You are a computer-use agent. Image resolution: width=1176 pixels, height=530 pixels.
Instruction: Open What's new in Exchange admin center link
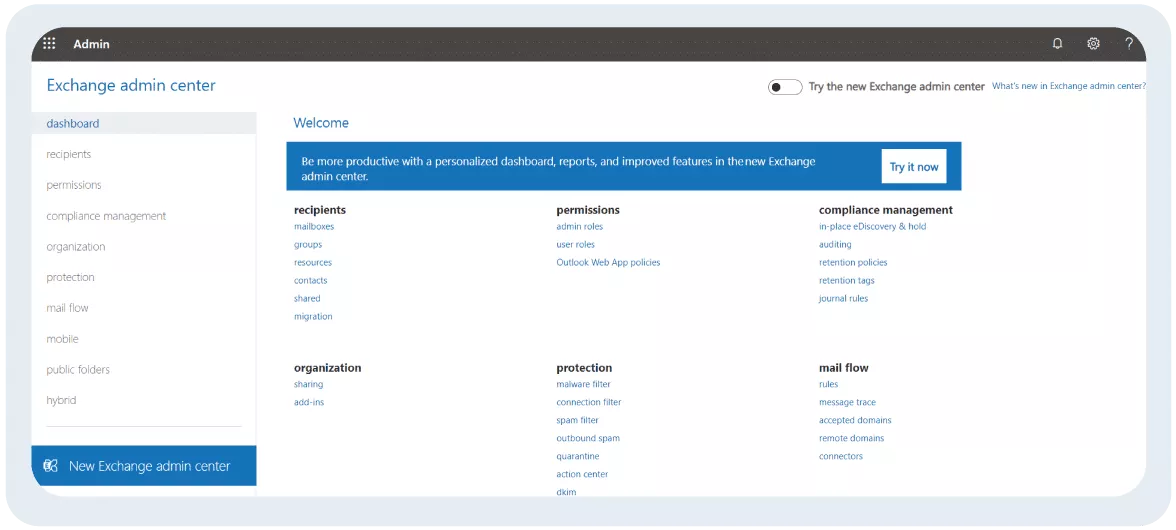(x=1069, y=86)
